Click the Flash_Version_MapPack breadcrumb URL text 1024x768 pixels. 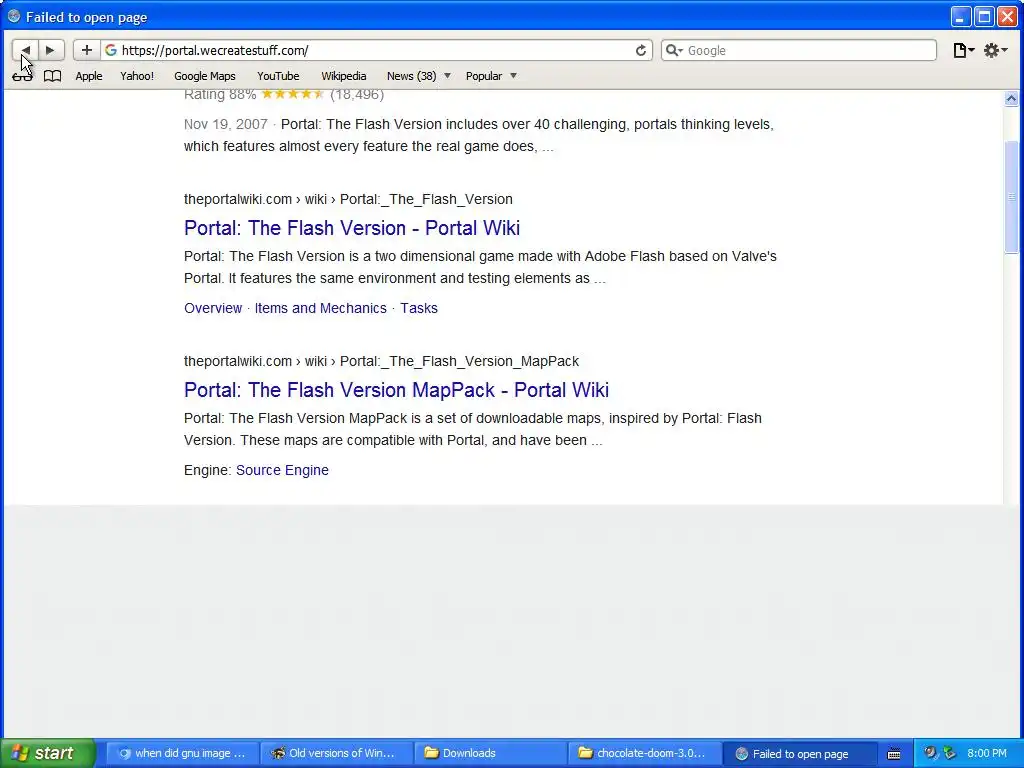pos(381,361)
